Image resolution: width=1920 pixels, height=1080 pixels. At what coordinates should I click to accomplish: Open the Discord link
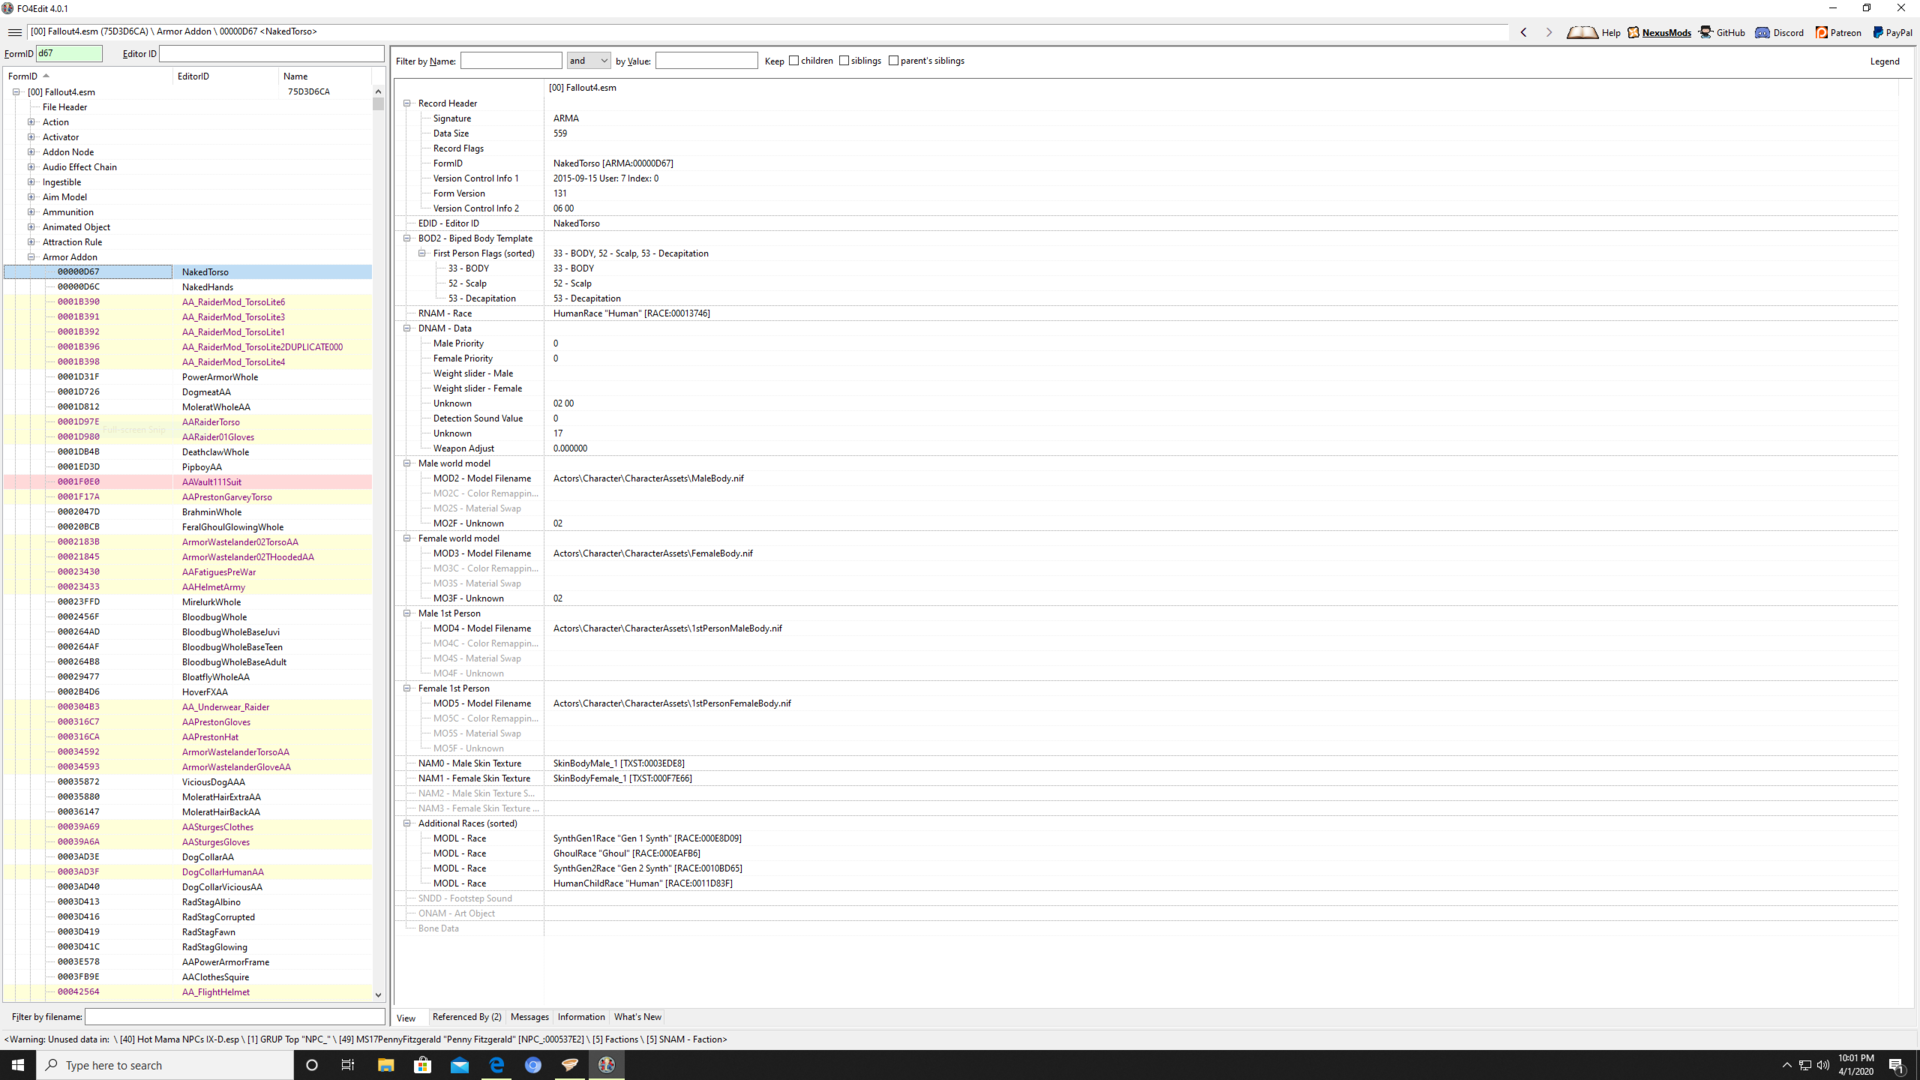tap(1780, 32)
